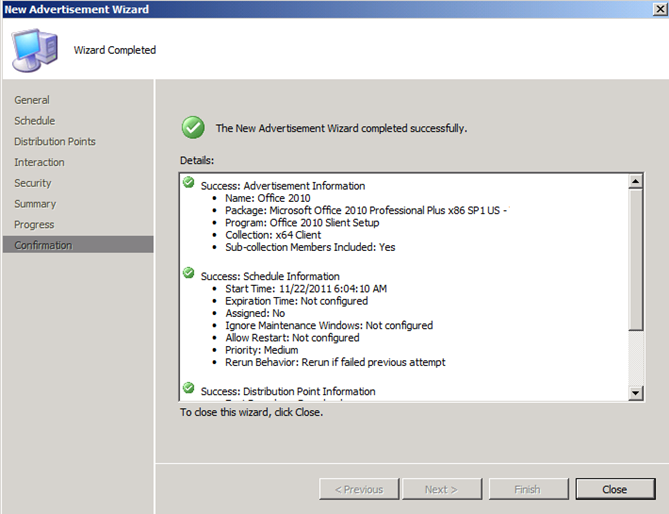This screenshot has height=514, width=669.
Task: Click 'Allow Restart: Not configured' line
Action: click(292, 338)
